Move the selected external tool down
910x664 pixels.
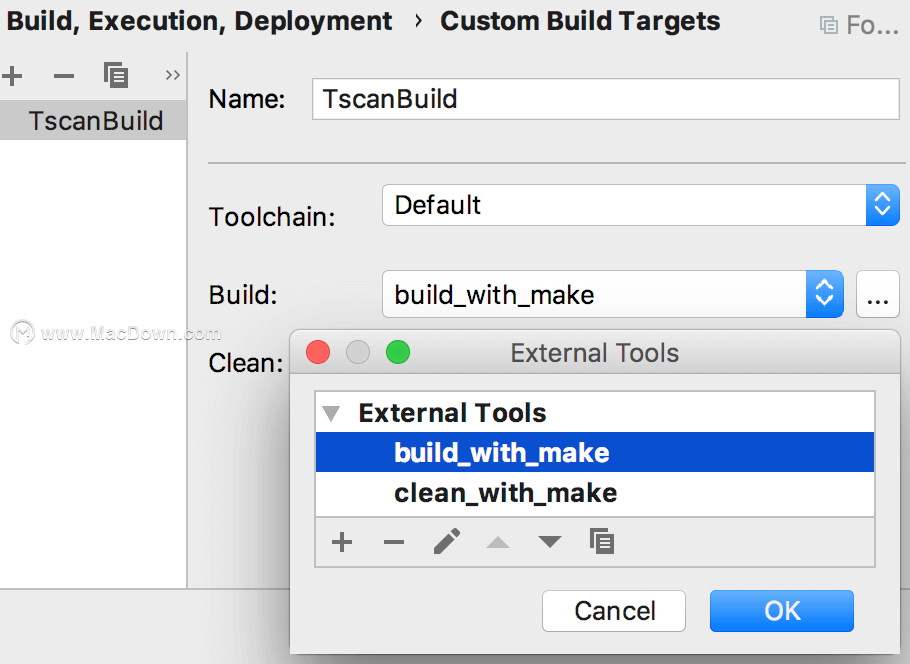[x=550, y=542]
